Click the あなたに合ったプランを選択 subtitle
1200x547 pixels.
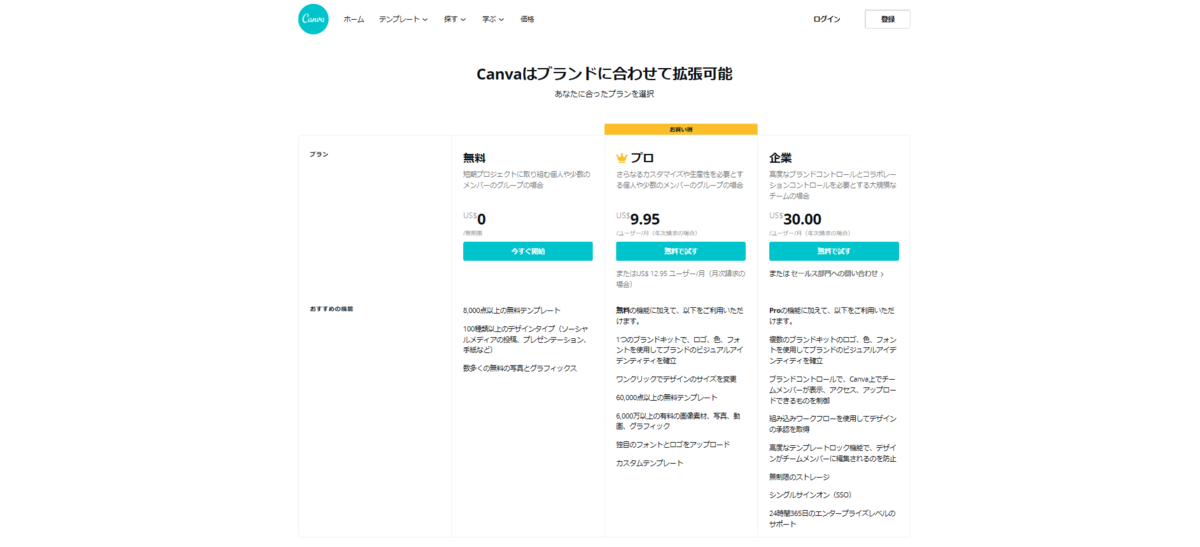click(604, 94)
